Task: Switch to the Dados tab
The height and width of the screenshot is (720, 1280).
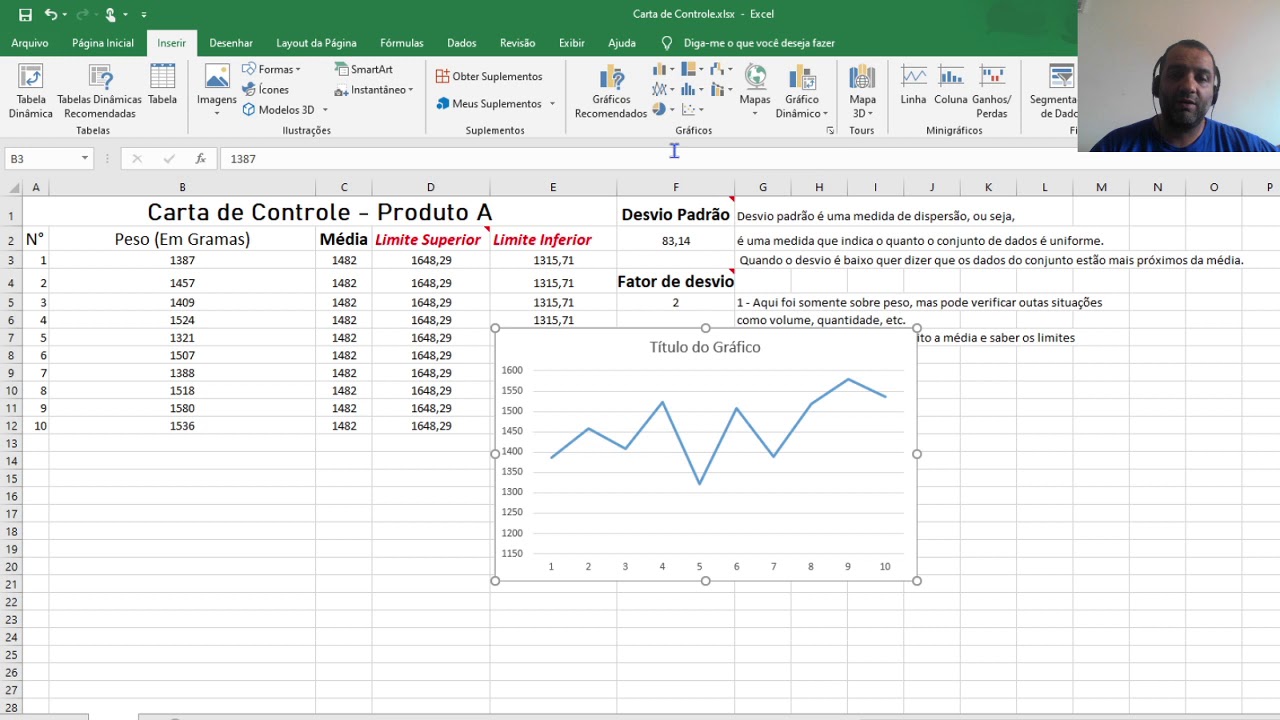Action: click(462, 43)
